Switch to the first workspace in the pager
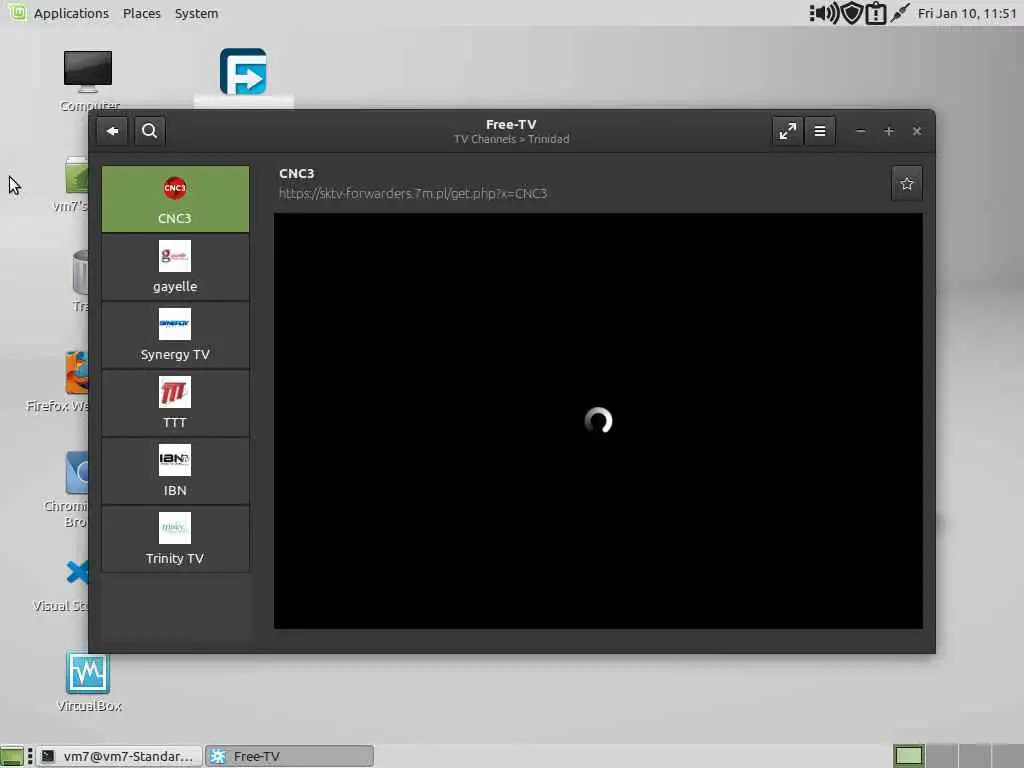1024x768 pixels. click(x=908, y=756)
